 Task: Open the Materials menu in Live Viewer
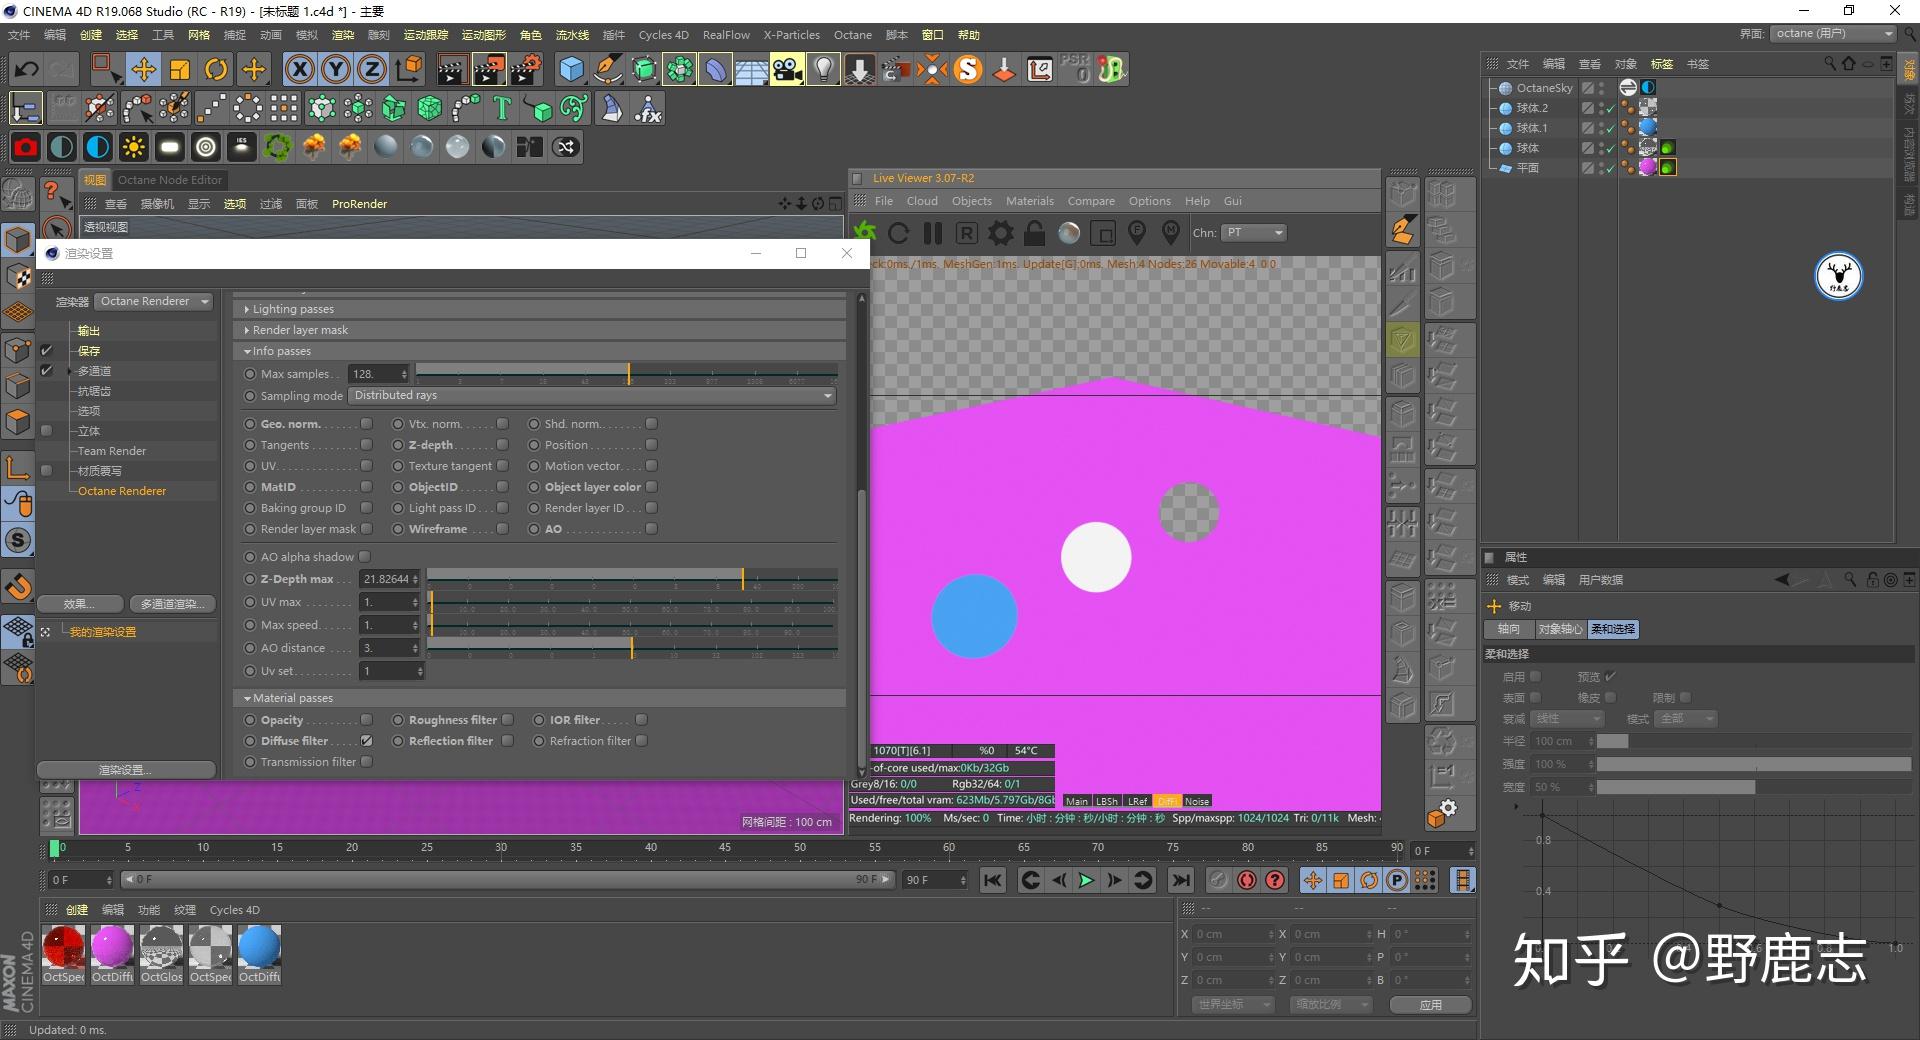pyautogui.click(x=1029, y=201)
